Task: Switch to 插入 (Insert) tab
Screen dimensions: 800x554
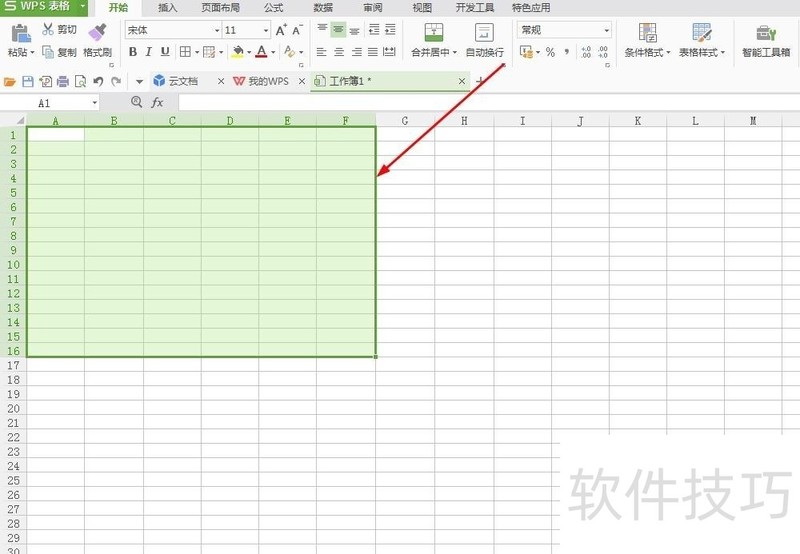Action: click(x=167, y=8)
